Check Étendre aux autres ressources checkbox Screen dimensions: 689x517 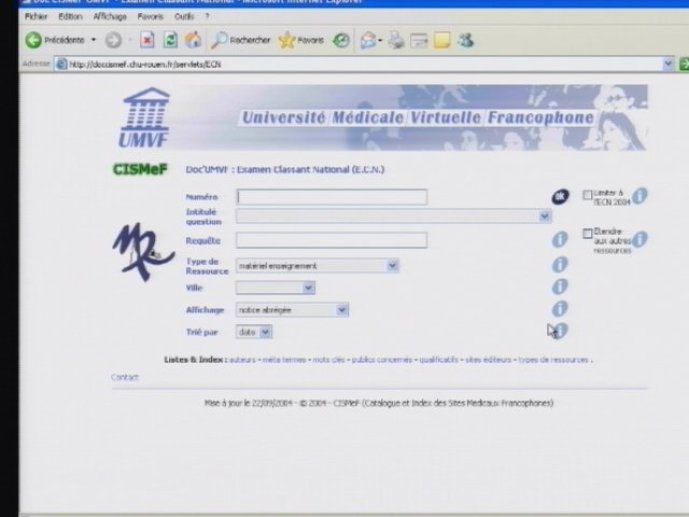[587, 233]
